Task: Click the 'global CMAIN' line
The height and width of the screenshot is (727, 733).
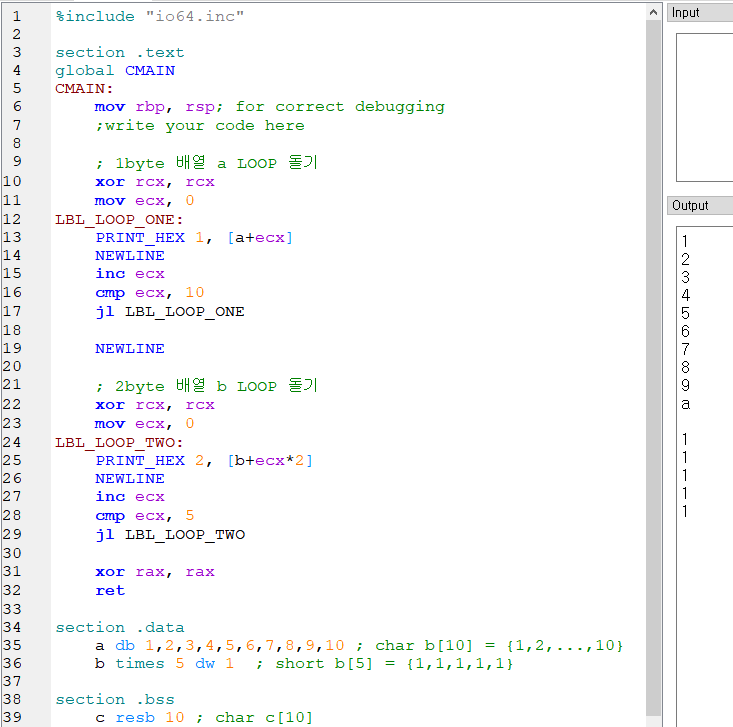Action: 115,71
